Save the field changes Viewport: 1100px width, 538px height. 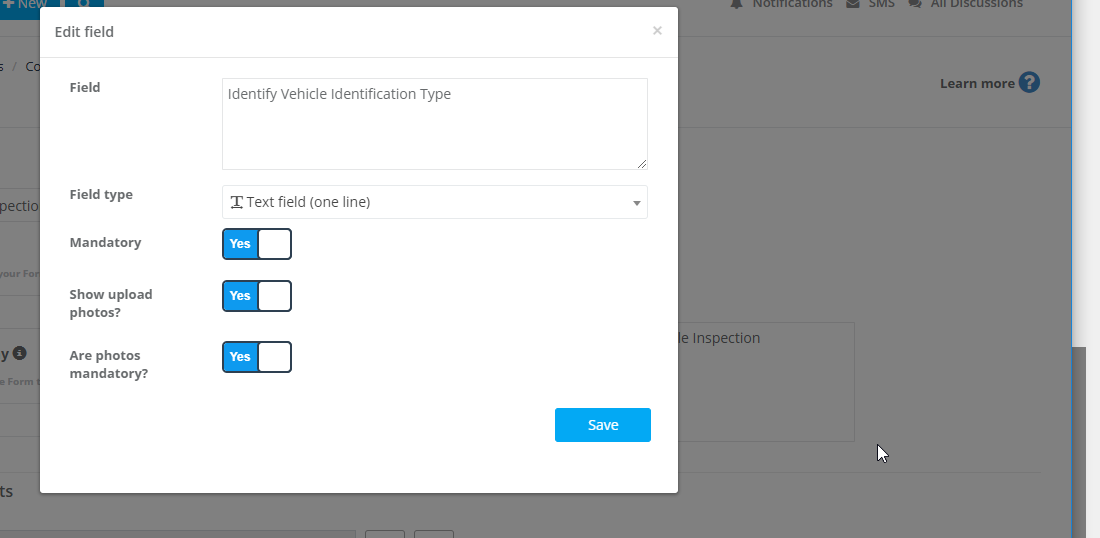pos(603,425)
